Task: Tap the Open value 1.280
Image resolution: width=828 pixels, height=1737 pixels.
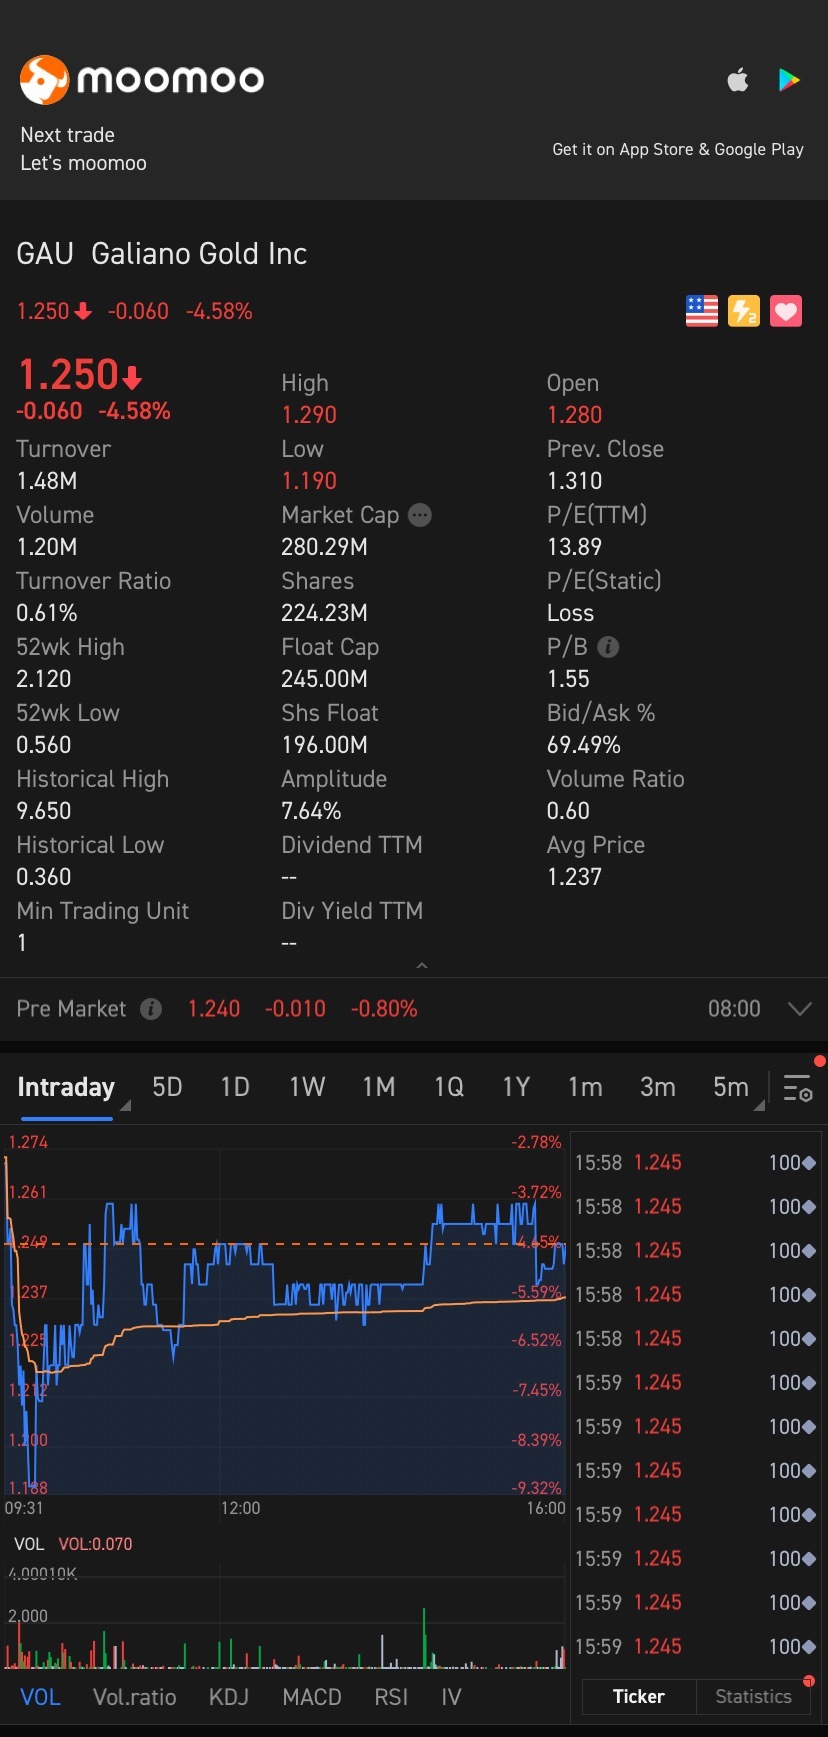Action: (575, 415)
